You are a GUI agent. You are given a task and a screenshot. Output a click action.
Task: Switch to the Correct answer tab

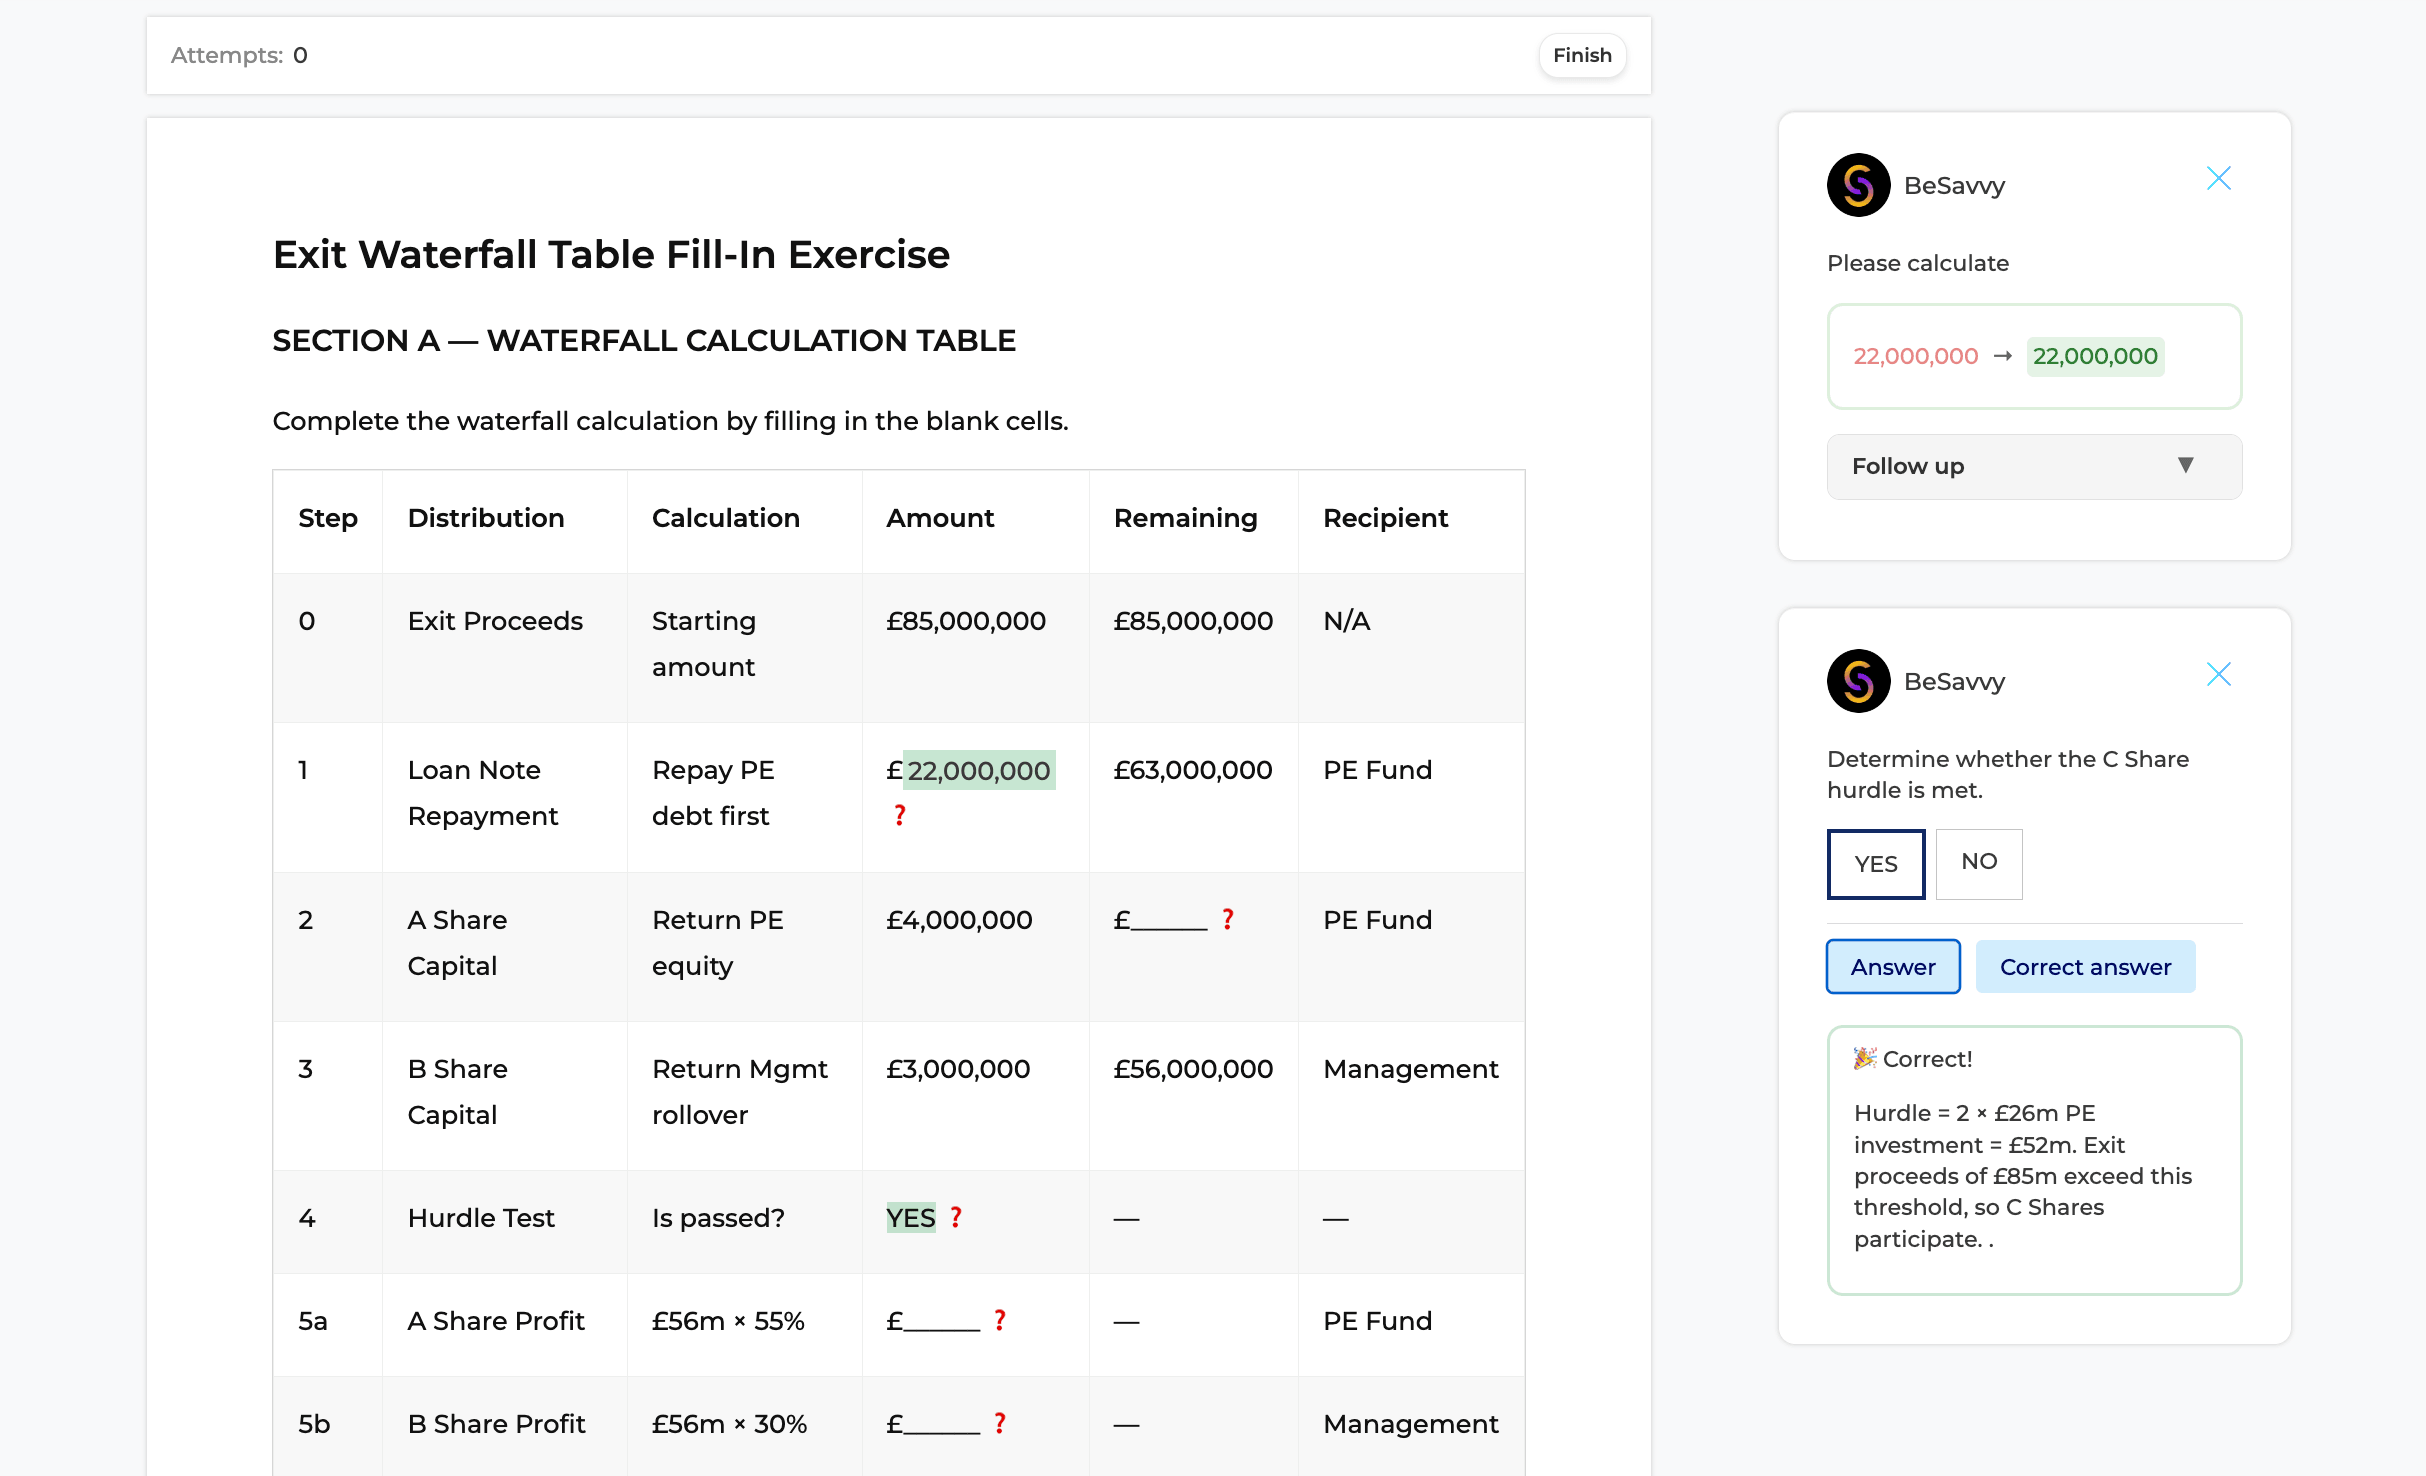pyautogui.click(x=2084, y=967)
